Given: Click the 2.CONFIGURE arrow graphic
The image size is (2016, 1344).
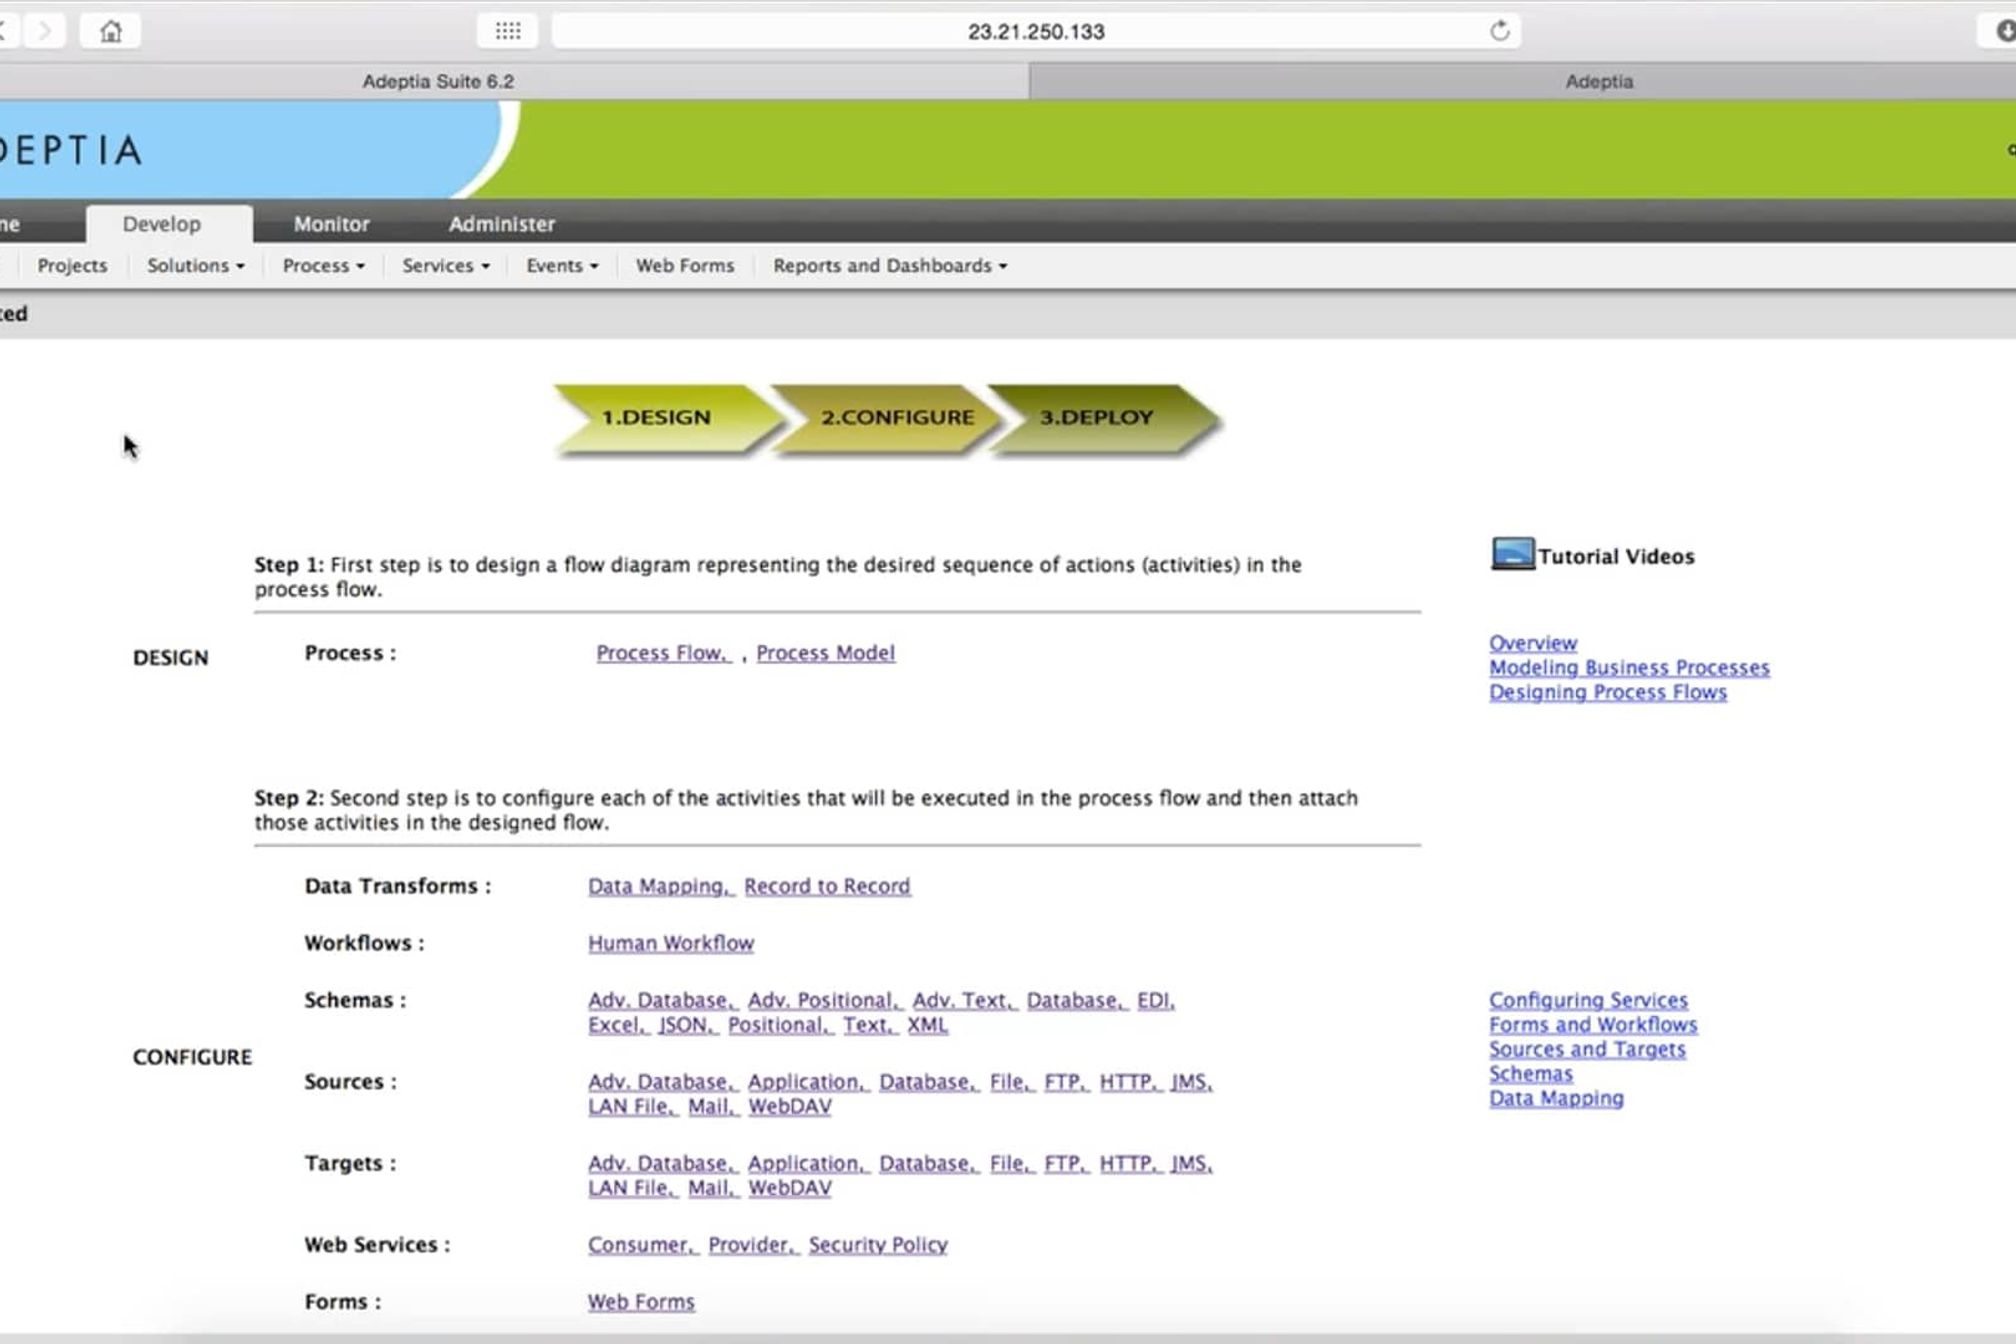Looking at the screenshot, I should point(896,418).
